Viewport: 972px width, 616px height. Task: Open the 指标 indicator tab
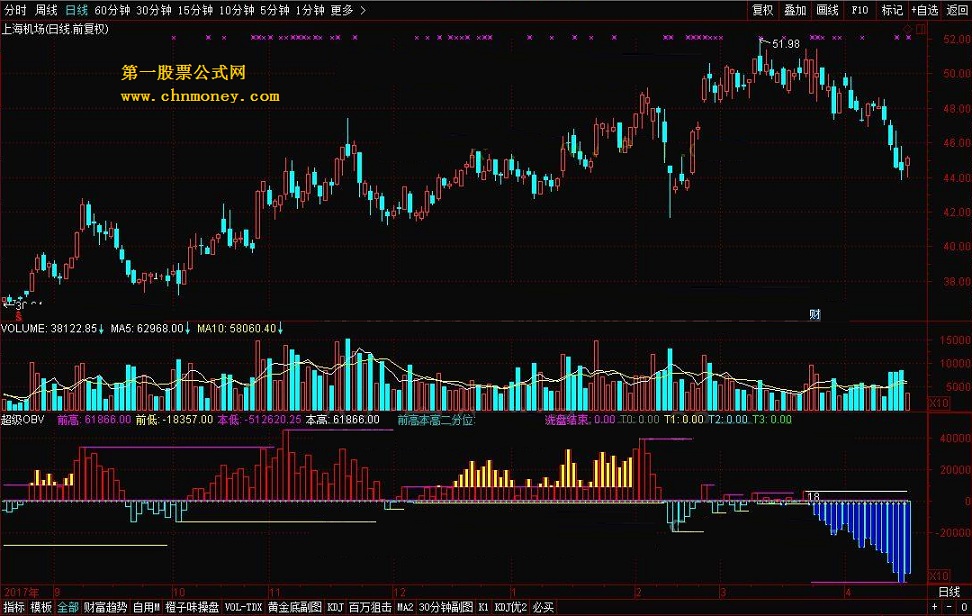[x=15, y=607]
